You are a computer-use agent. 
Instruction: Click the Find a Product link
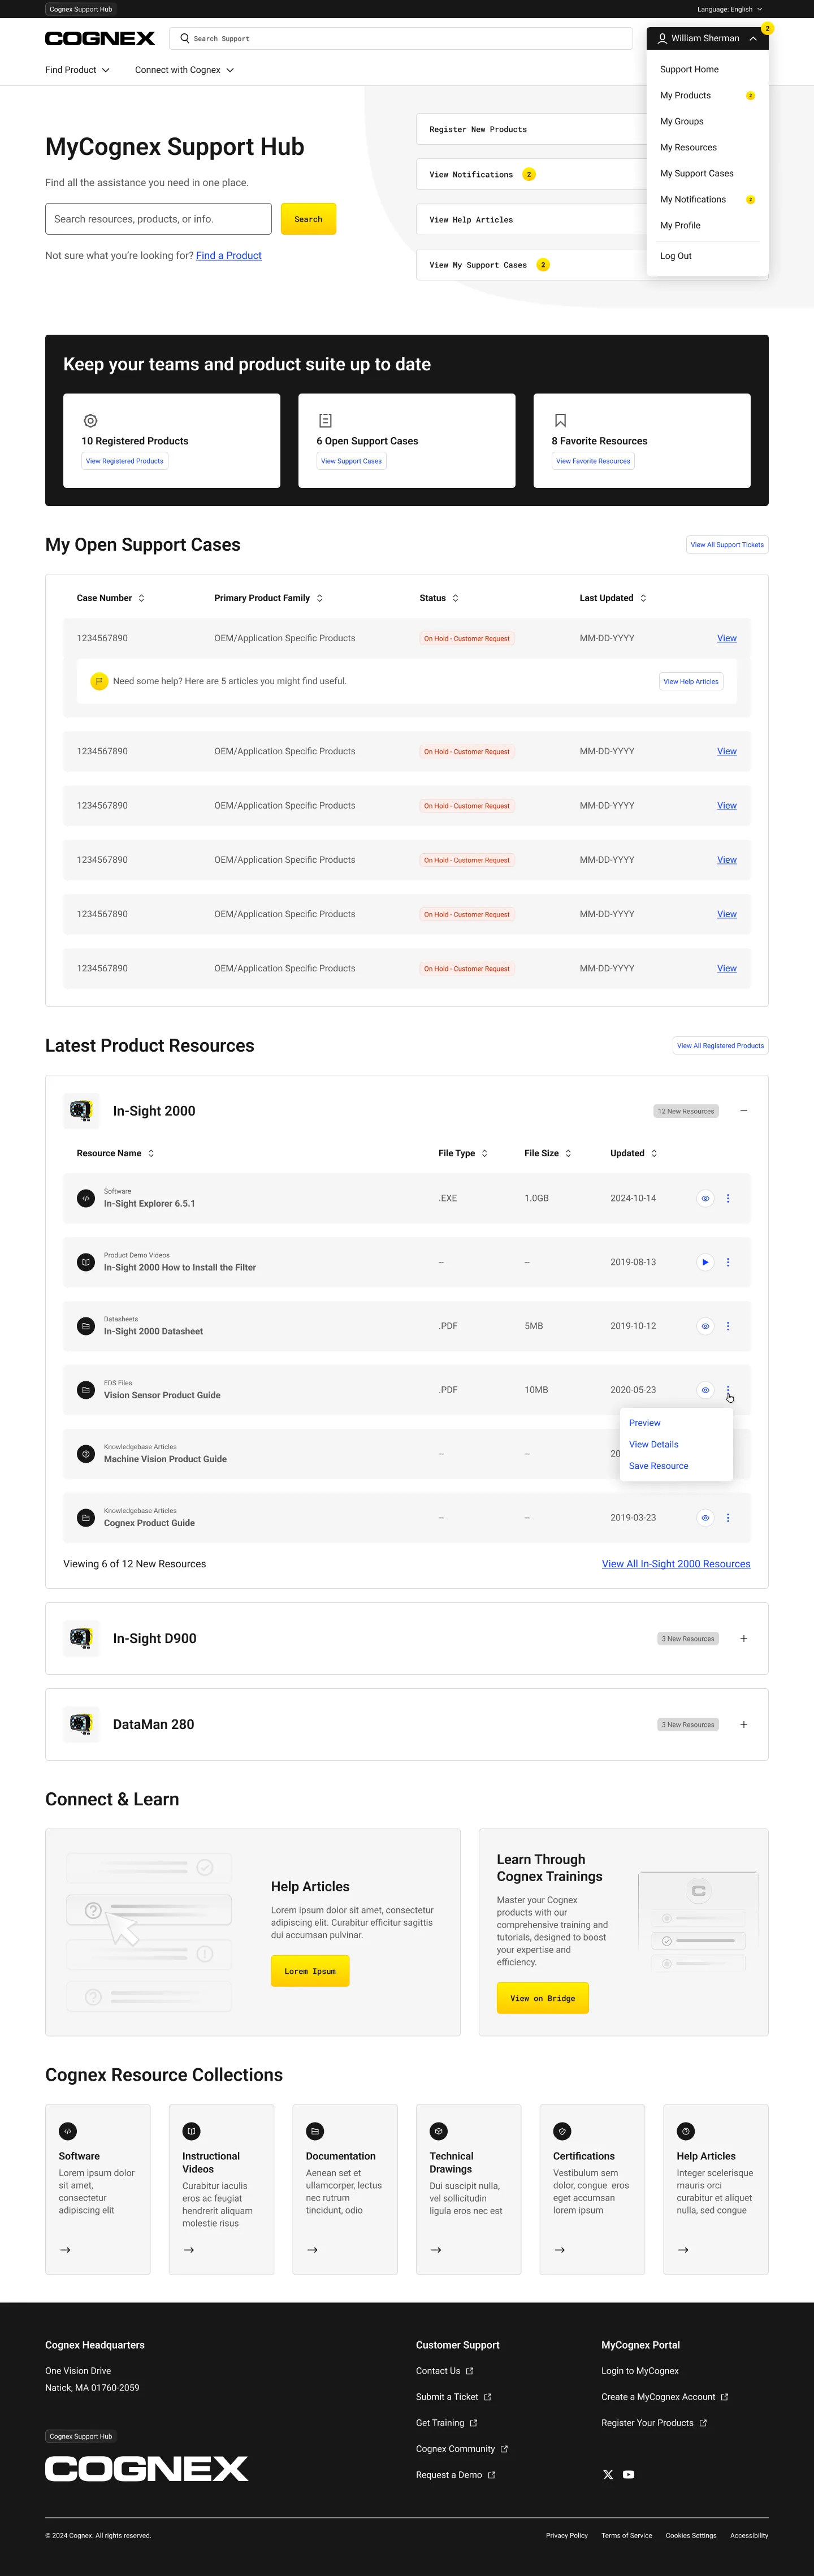point(229,256)
